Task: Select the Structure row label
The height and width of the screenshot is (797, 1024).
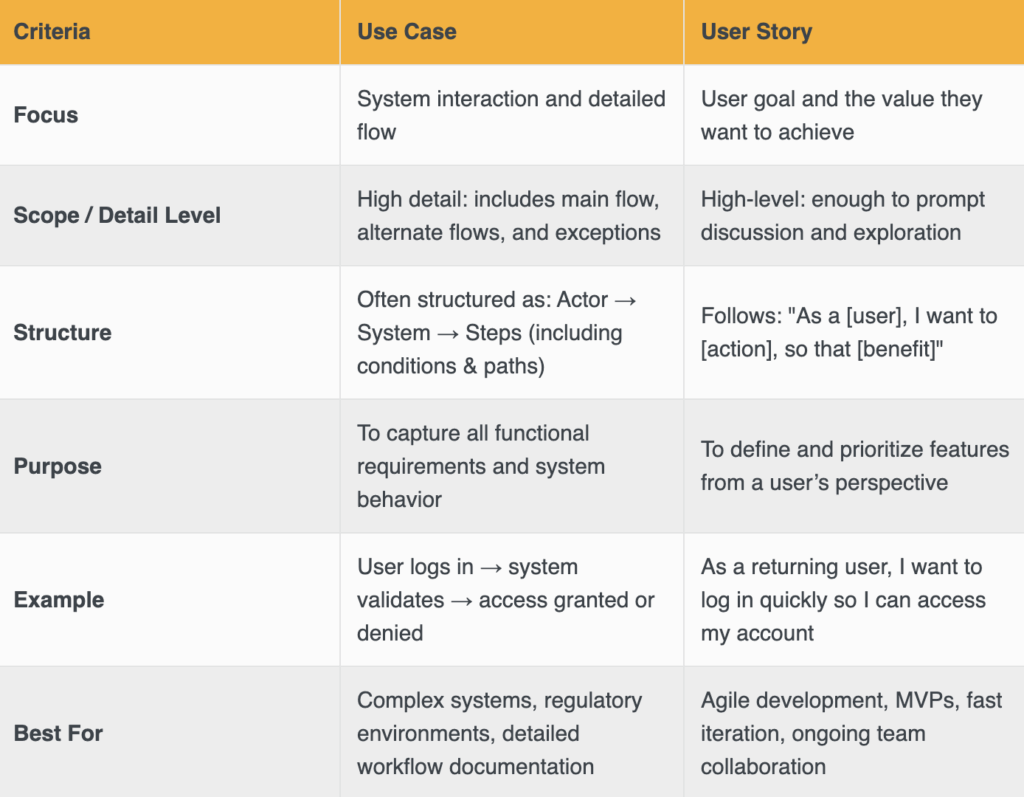Action: [x=62, y=332]
